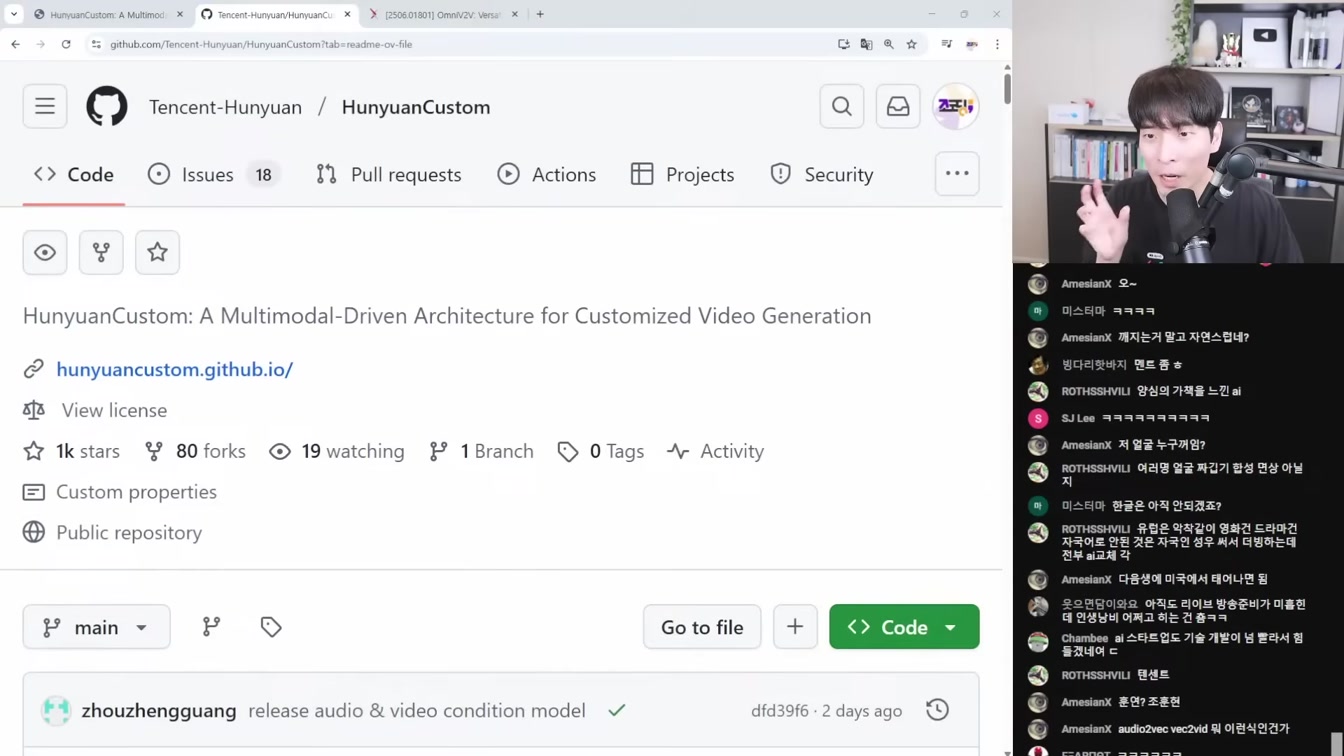1344x756 pixels.
Task: Open a new browser tab
Action: (540, 15)
